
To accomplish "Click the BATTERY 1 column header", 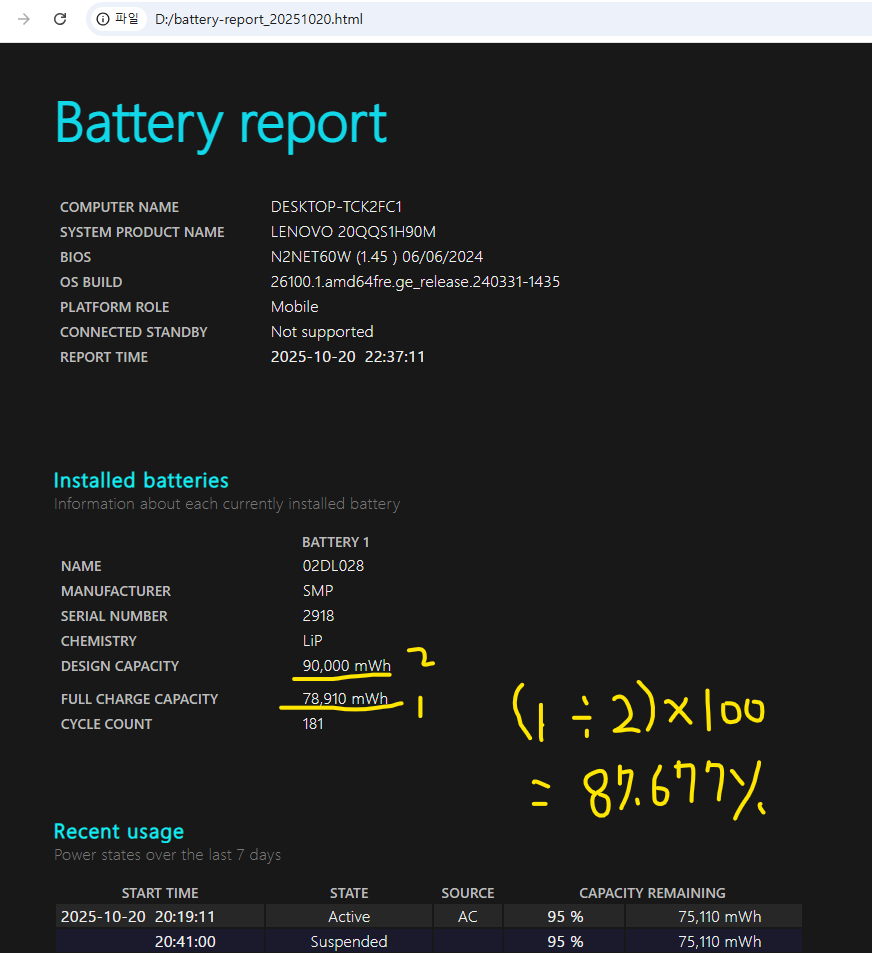I will click(335, 542).
